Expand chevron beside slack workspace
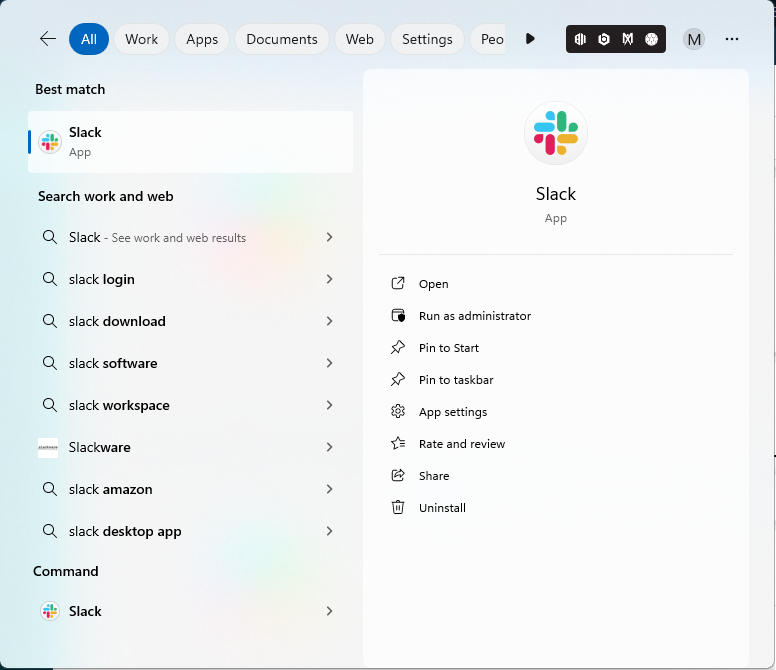Image resolution: width=776 pixels, height=670 pixels. tap(330, 406)
